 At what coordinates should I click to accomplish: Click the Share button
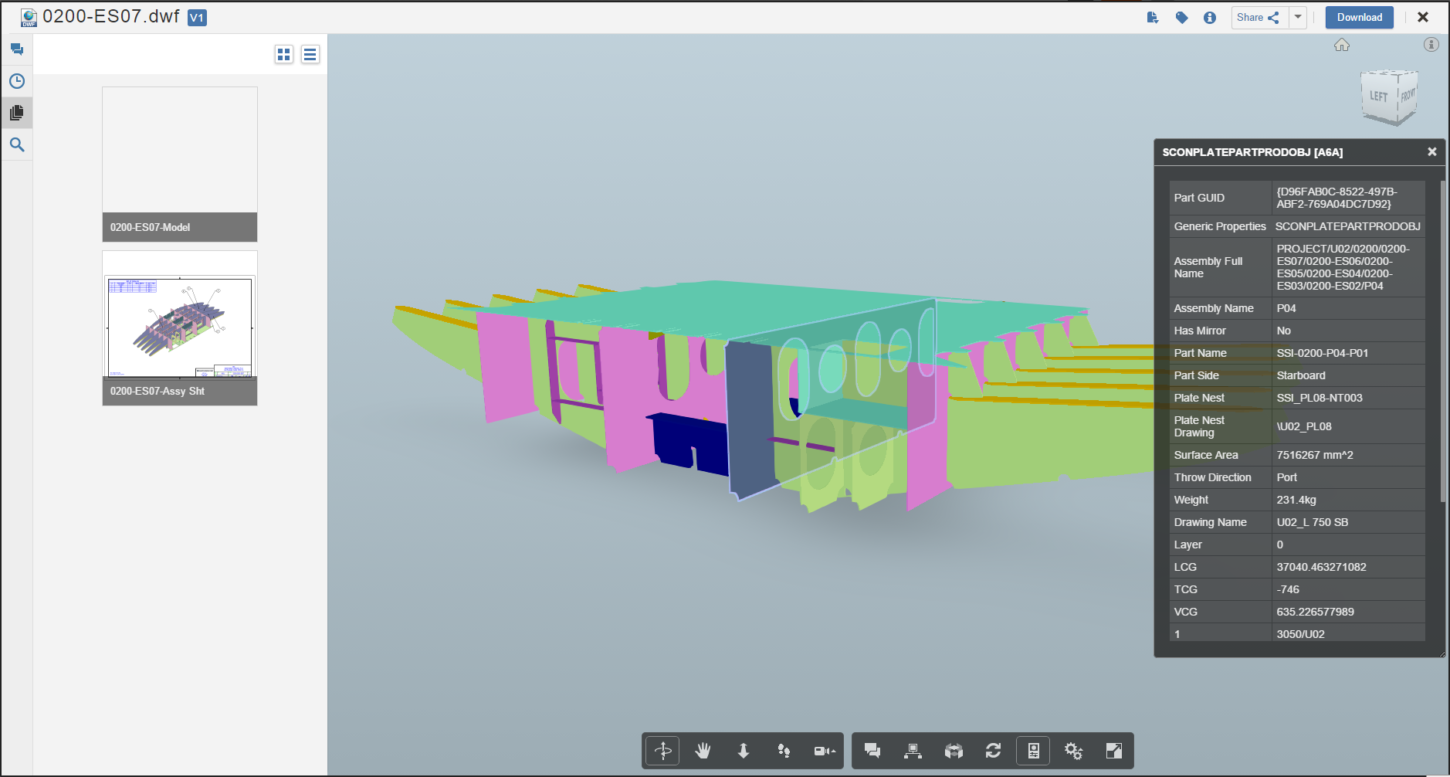pyautogui.click(x=1257, y=17)
